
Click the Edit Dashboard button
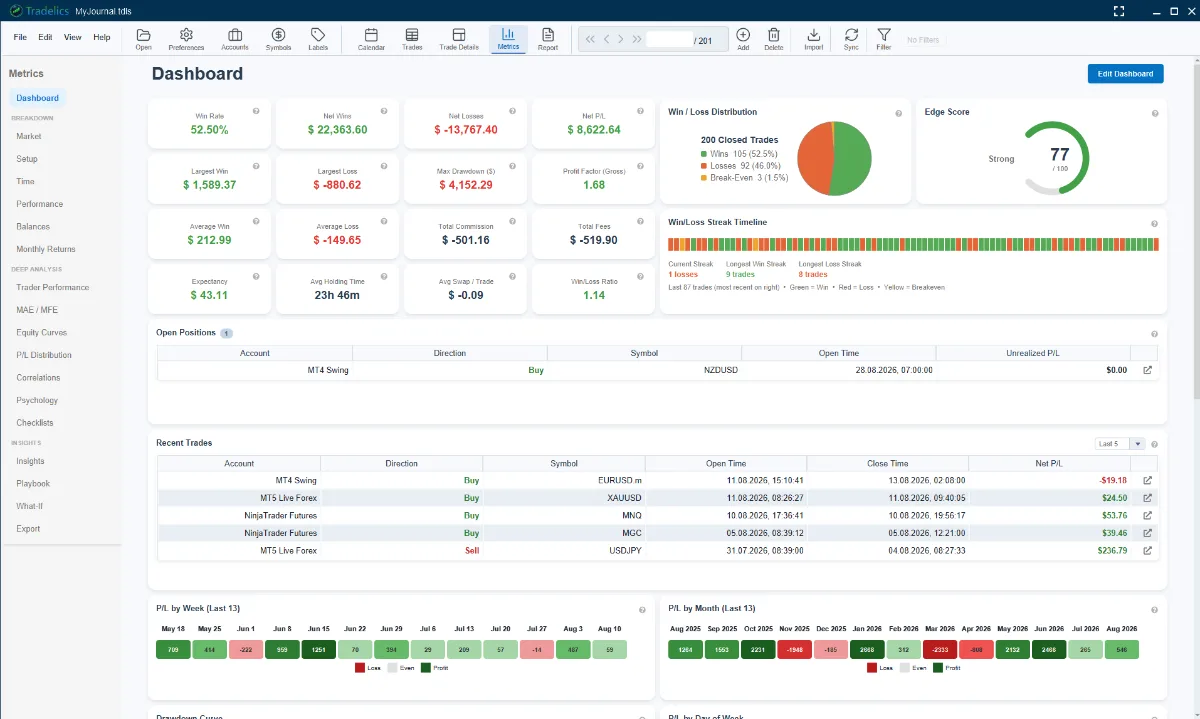[1125, 74]
